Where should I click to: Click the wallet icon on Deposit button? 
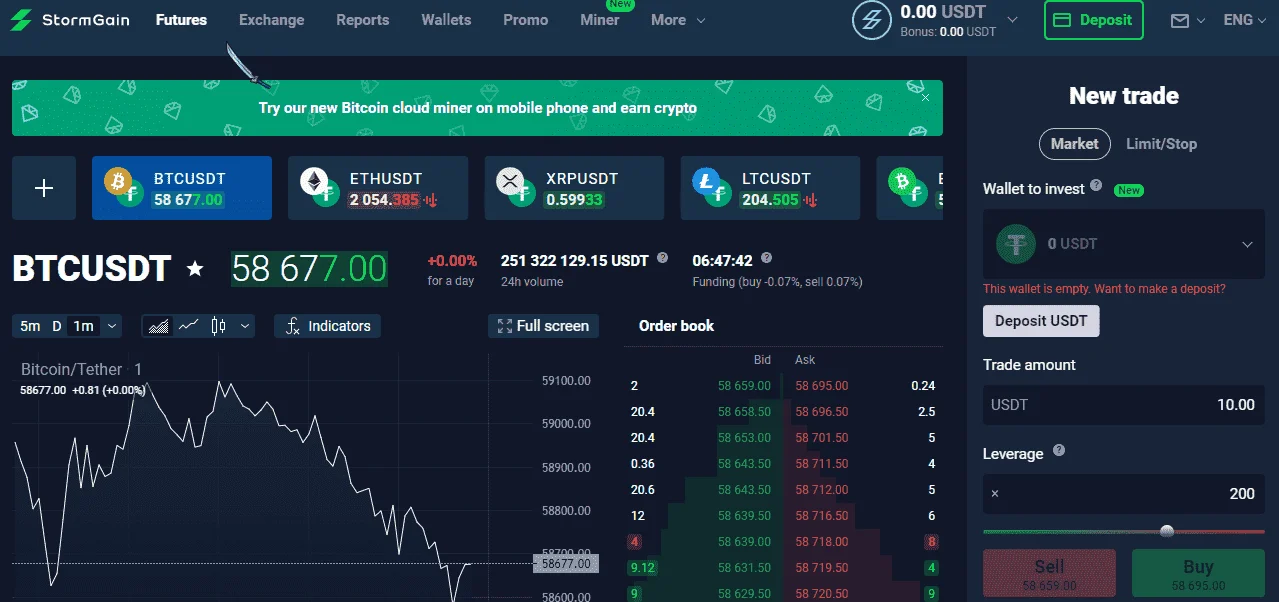1063,20
